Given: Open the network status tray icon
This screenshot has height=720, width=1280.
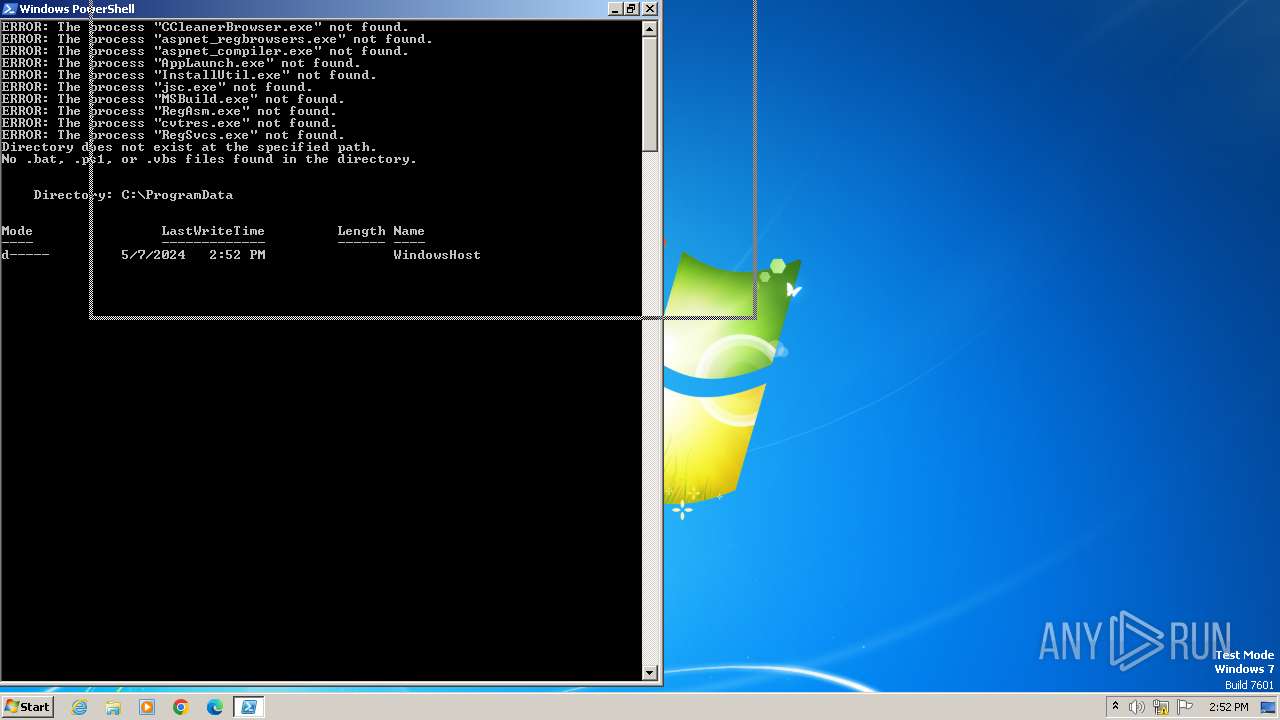Looking at the screenshot, I should point(1161,707).
